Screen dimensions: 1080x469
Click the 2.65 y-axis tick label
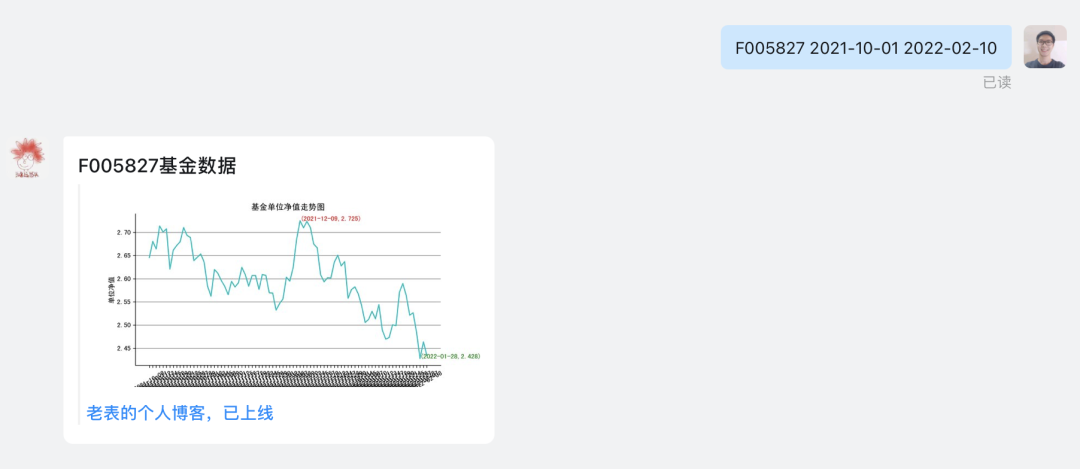[x=124, y=256]
